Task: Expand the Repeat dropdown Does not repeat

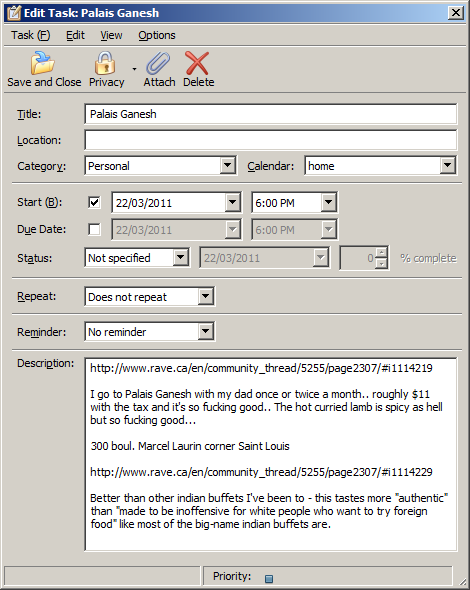Action: coord(205,297)
